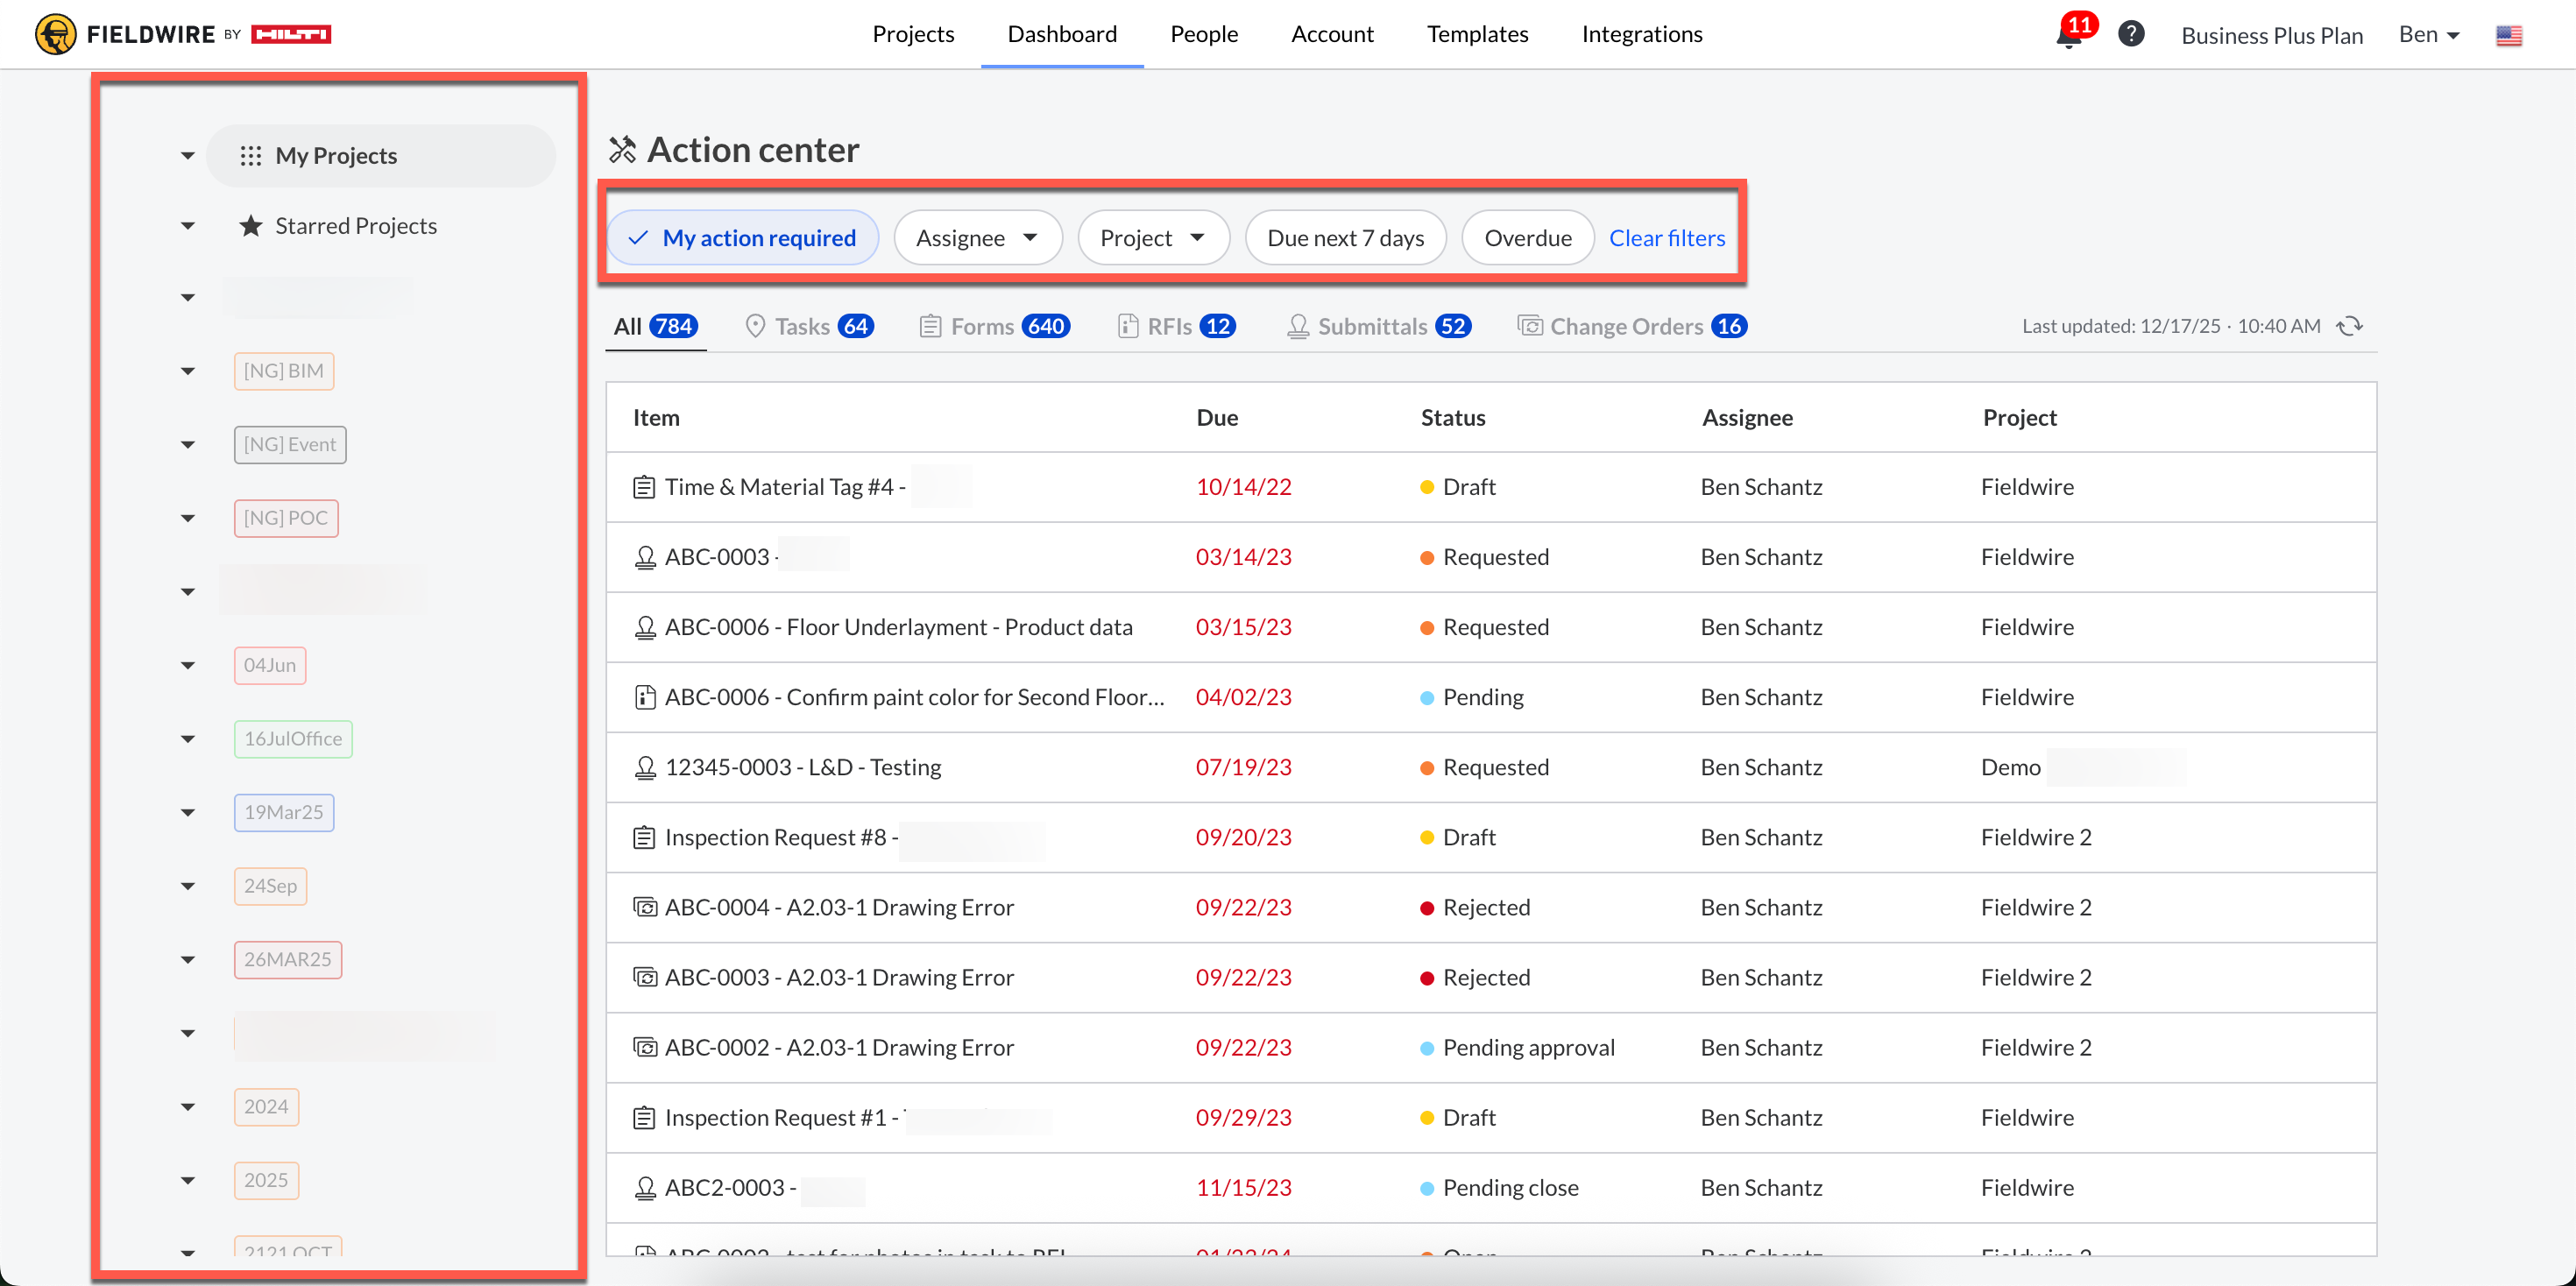Go to the People menu item

pyautogui.click(x=1203, y=34)
